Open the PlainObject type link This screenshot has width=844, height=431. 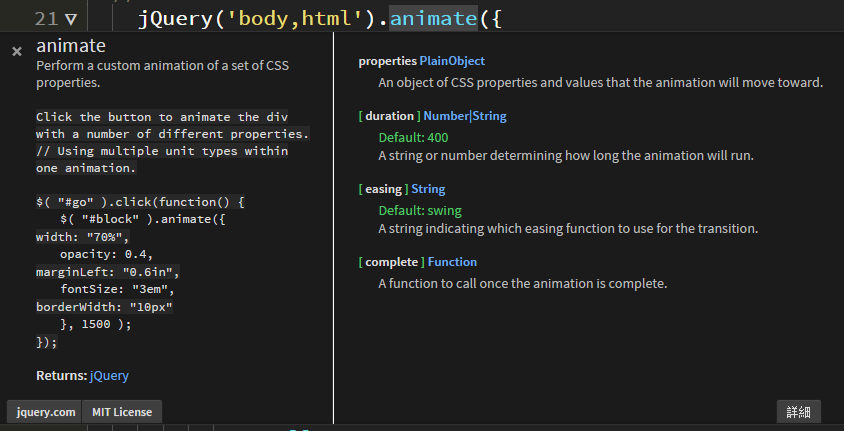tap(452, 62)
